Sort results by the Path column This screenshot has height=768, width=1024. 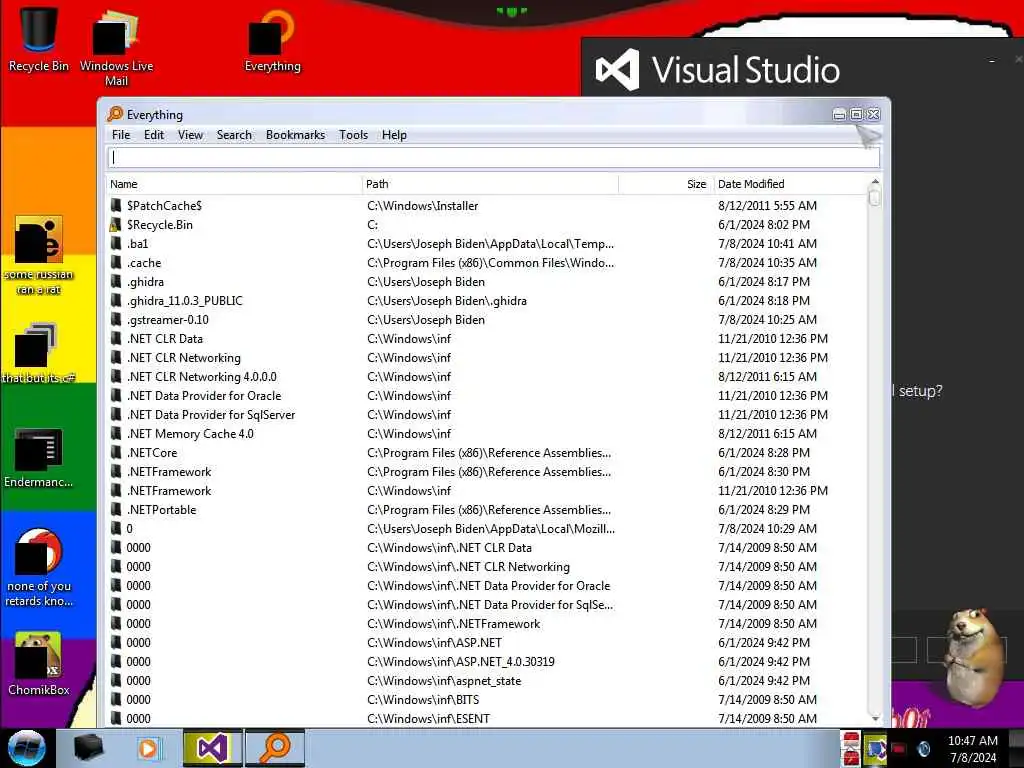click(490, 184)
